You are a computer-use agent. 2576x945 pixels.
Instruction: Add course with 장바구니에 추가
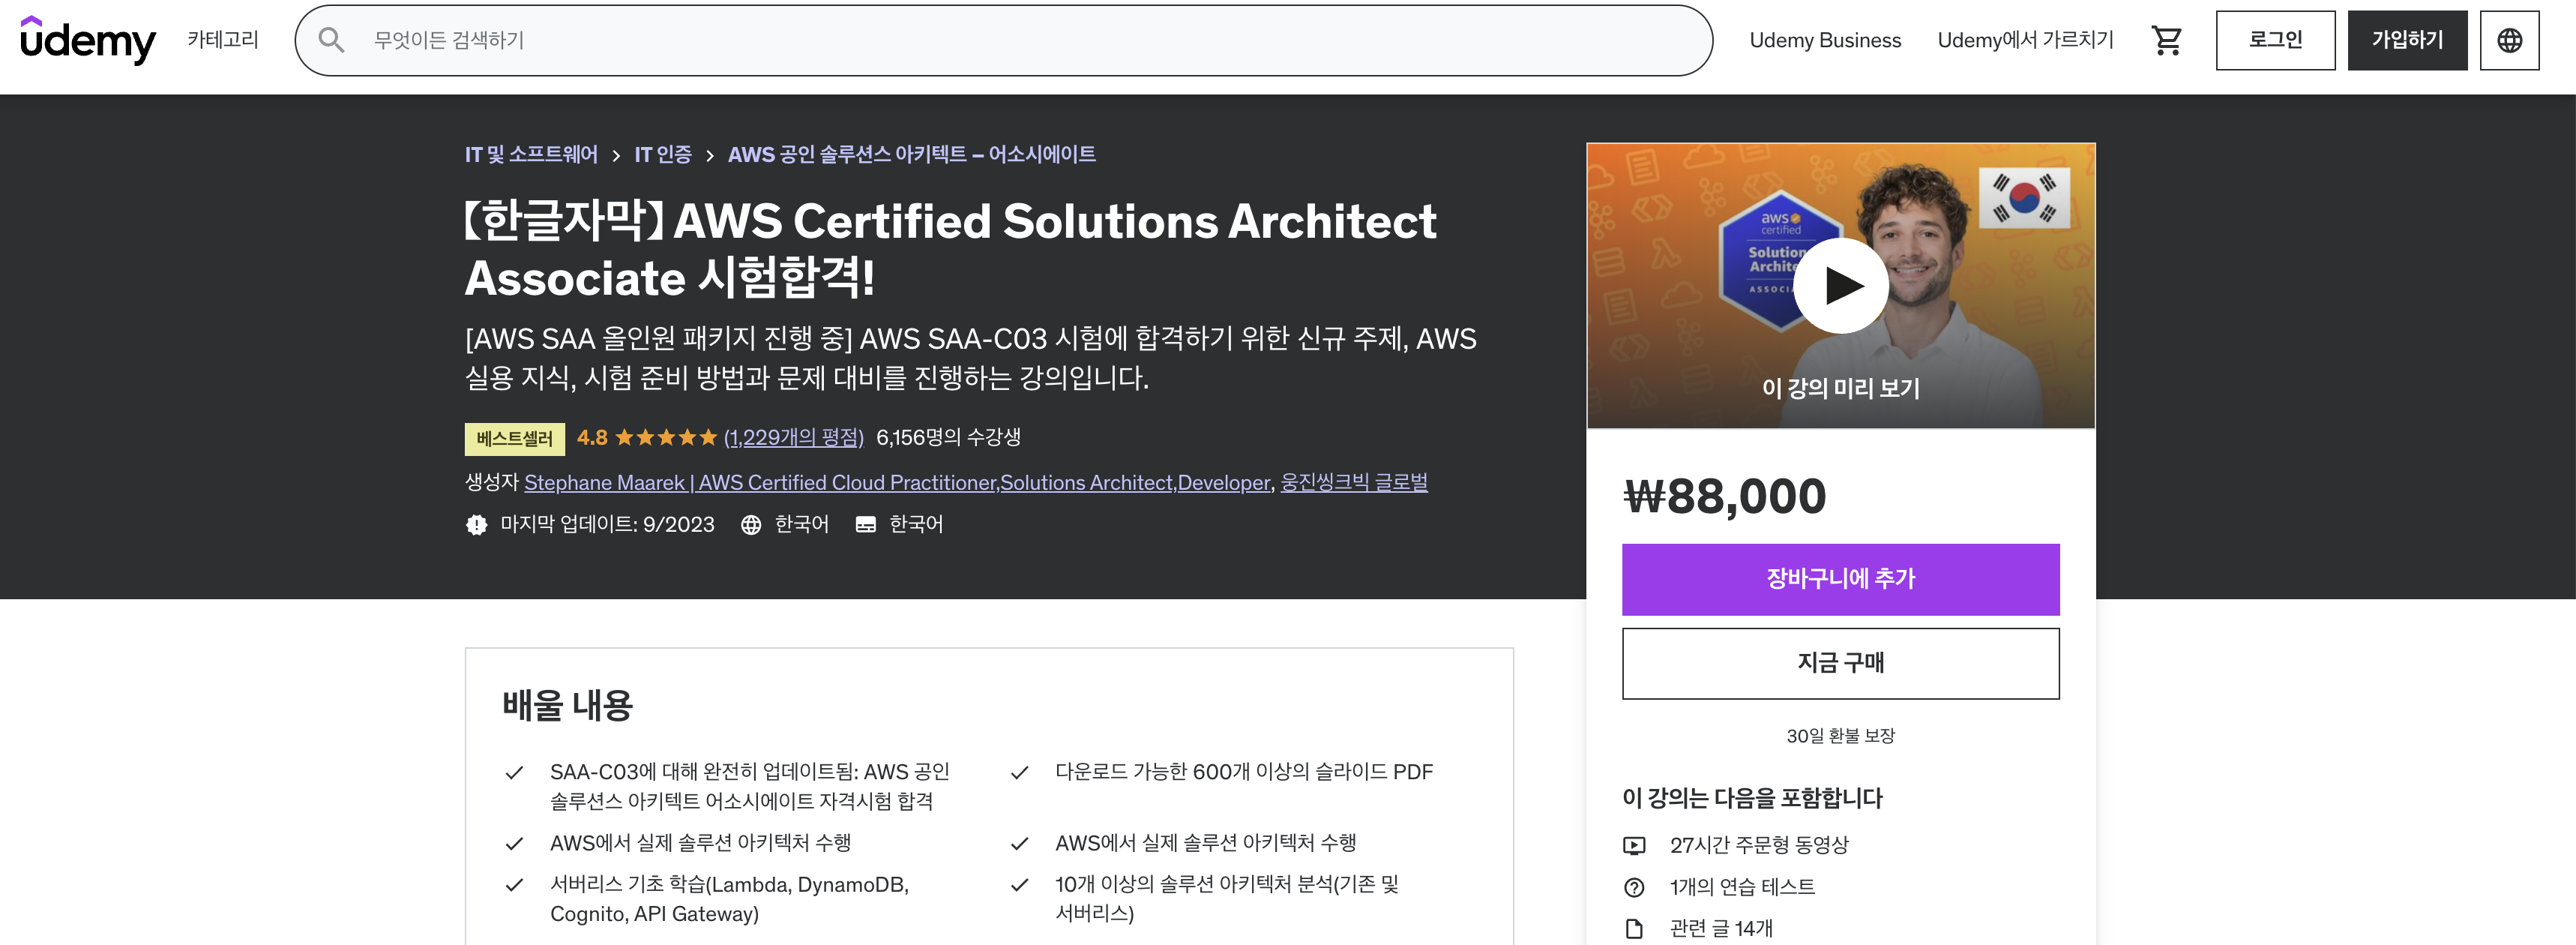point(1840,579)
